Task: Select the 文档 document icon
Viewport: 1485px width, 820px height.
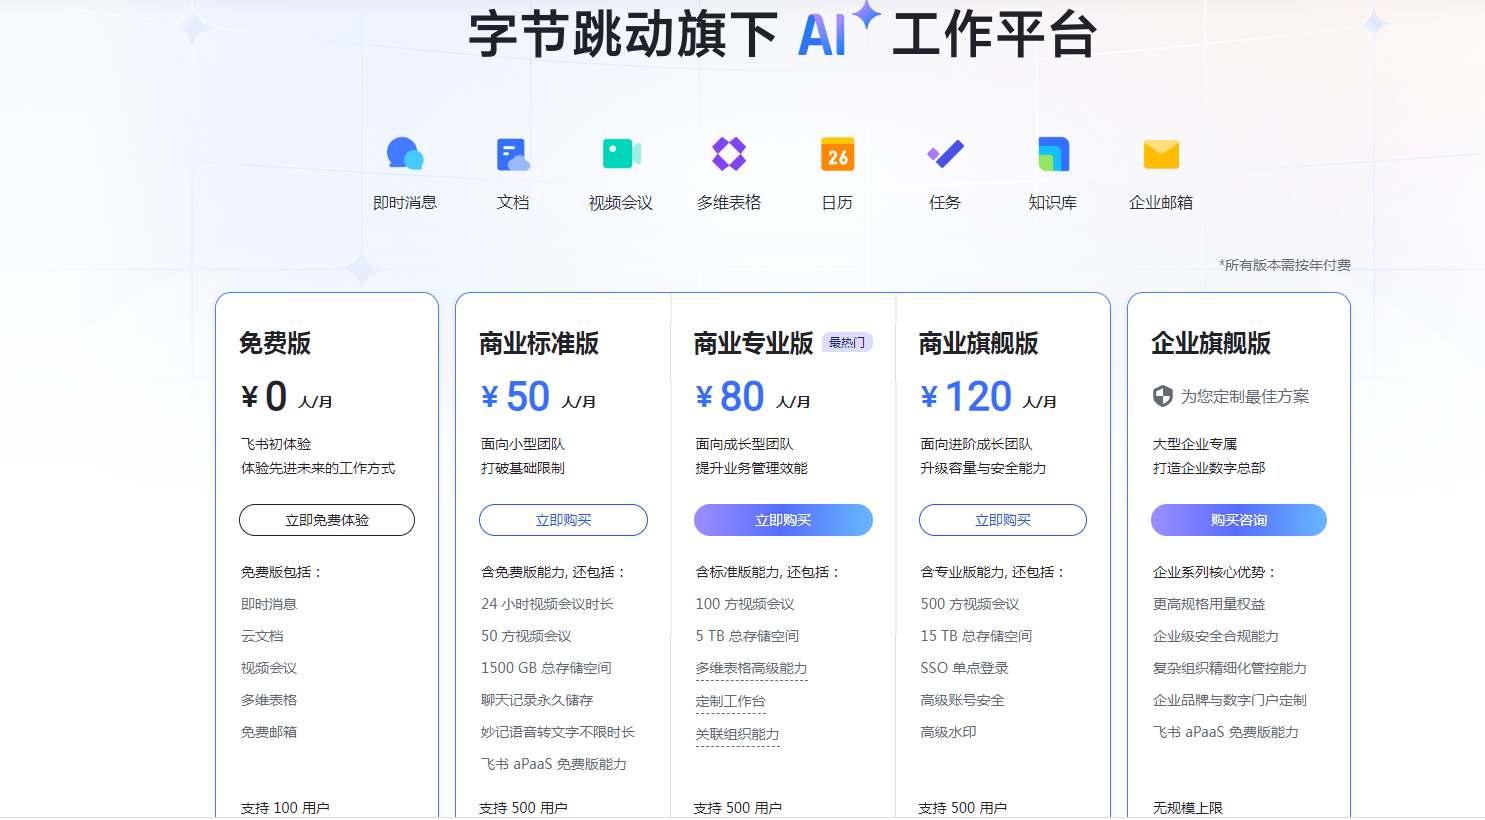Action: 513,154
